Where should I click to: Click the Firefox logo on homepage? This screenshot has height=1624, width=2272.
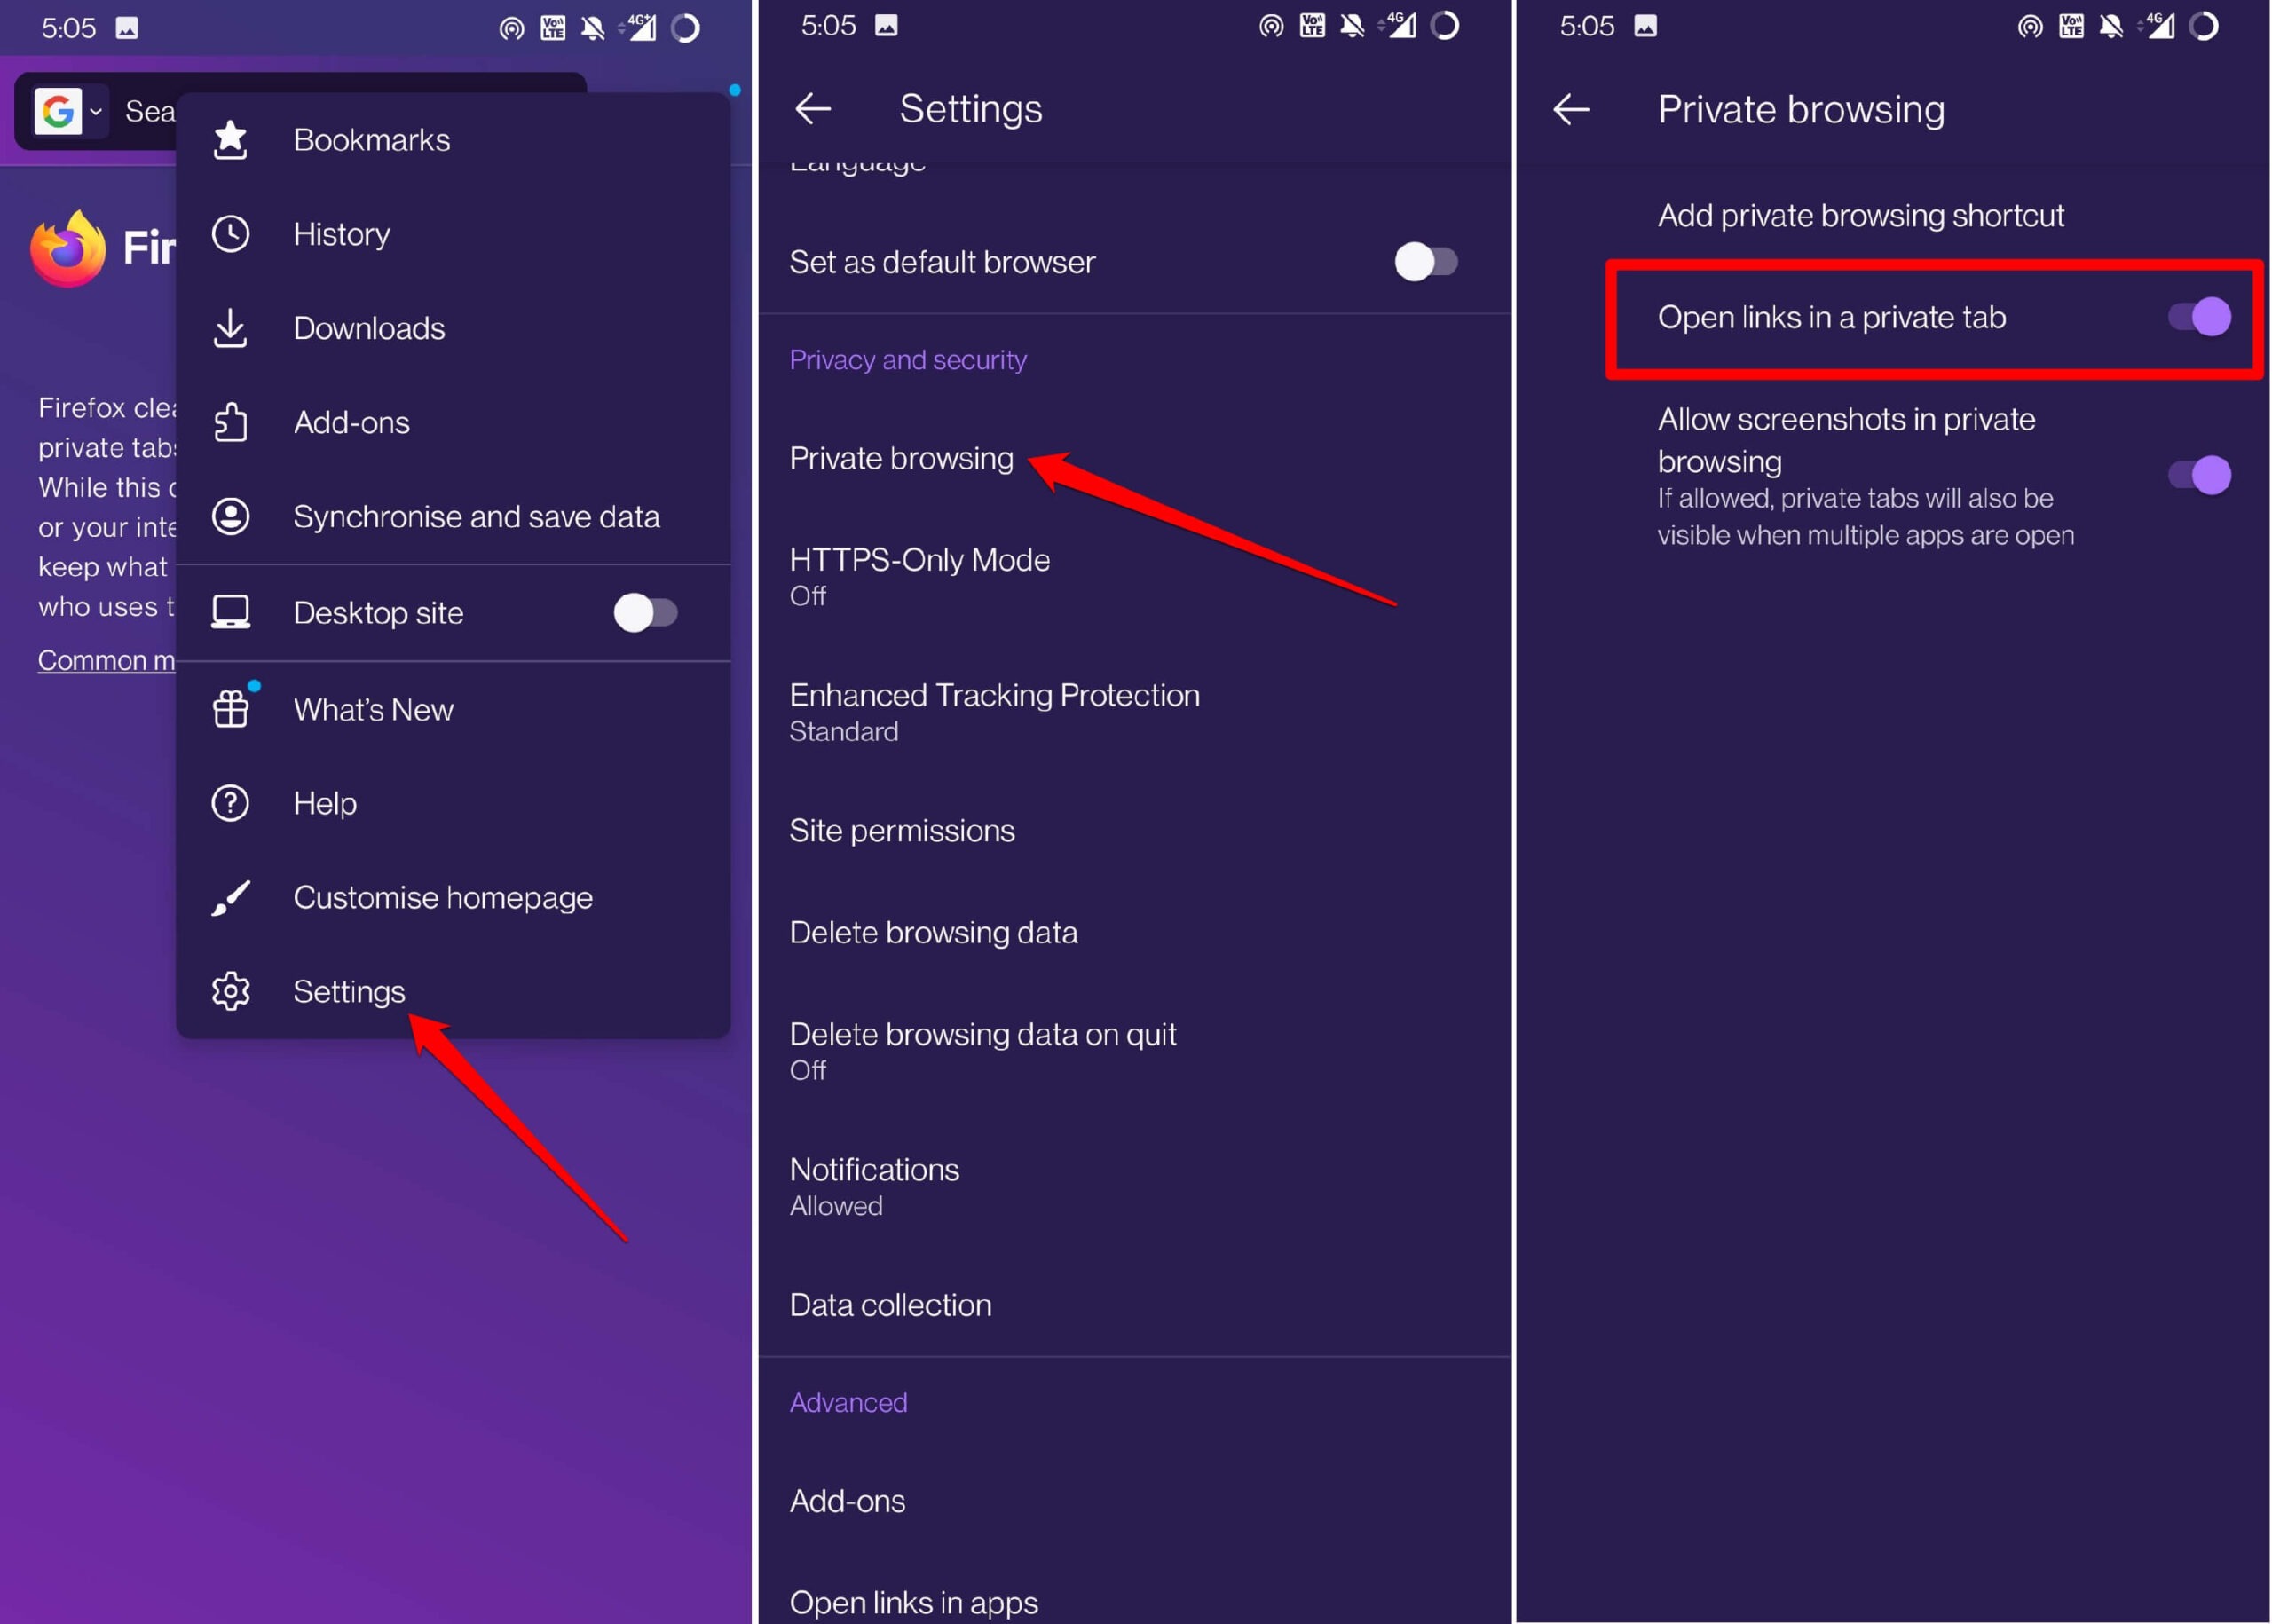(67, 248)
